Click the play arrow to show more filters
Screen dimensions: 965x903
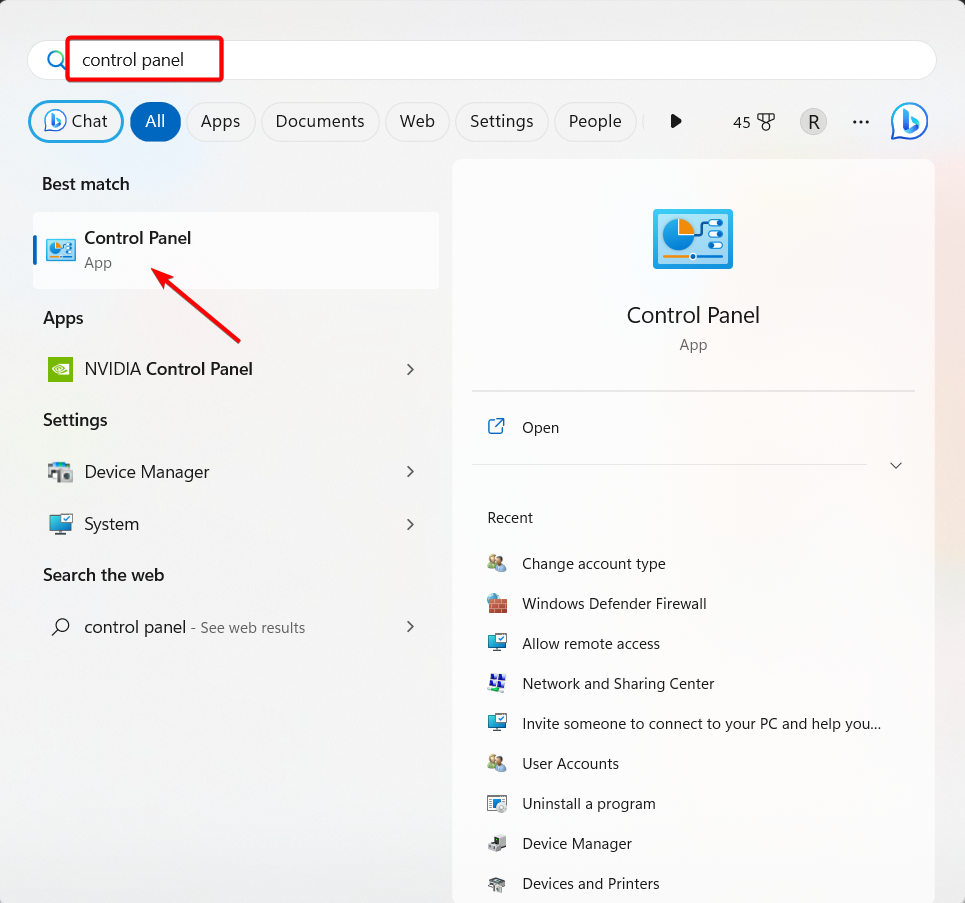(676, 121)
